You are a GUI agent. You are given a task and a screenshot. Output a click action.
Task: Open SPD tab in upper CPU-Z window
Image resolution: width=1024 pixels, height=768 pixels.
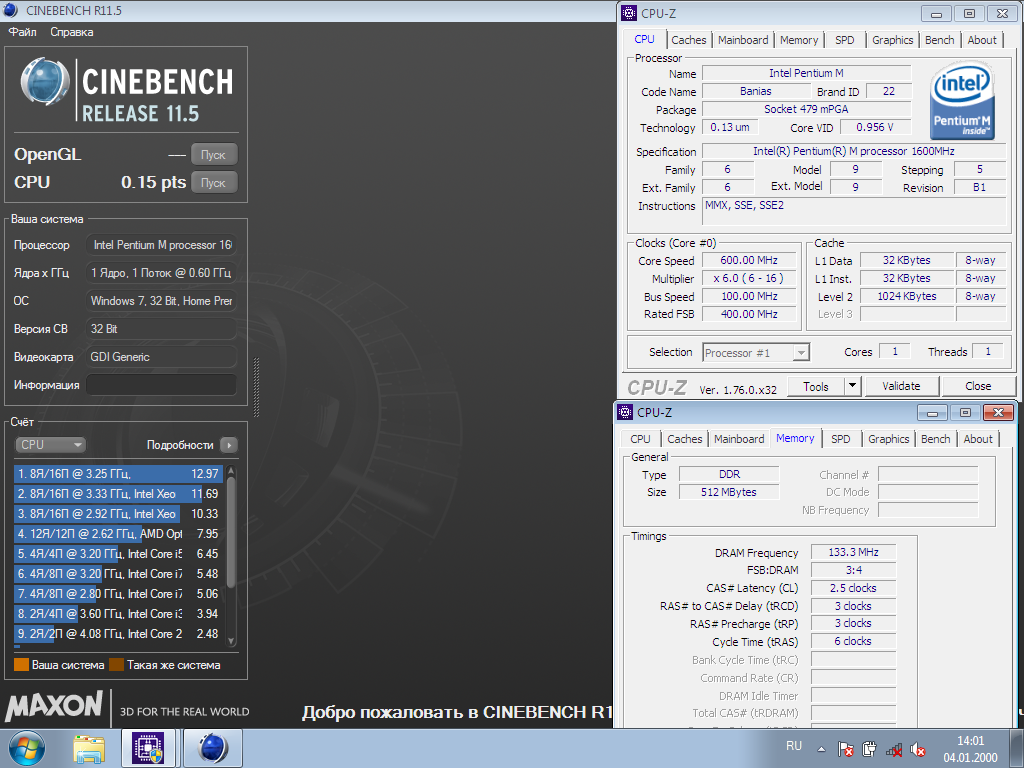tap(844, 40)
